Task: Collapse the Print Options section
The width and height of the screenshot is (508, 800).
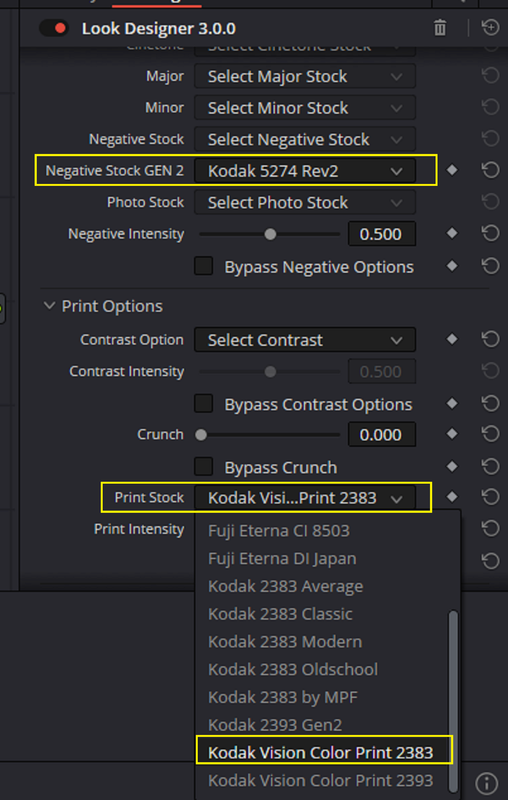Action: click(49, 306)
